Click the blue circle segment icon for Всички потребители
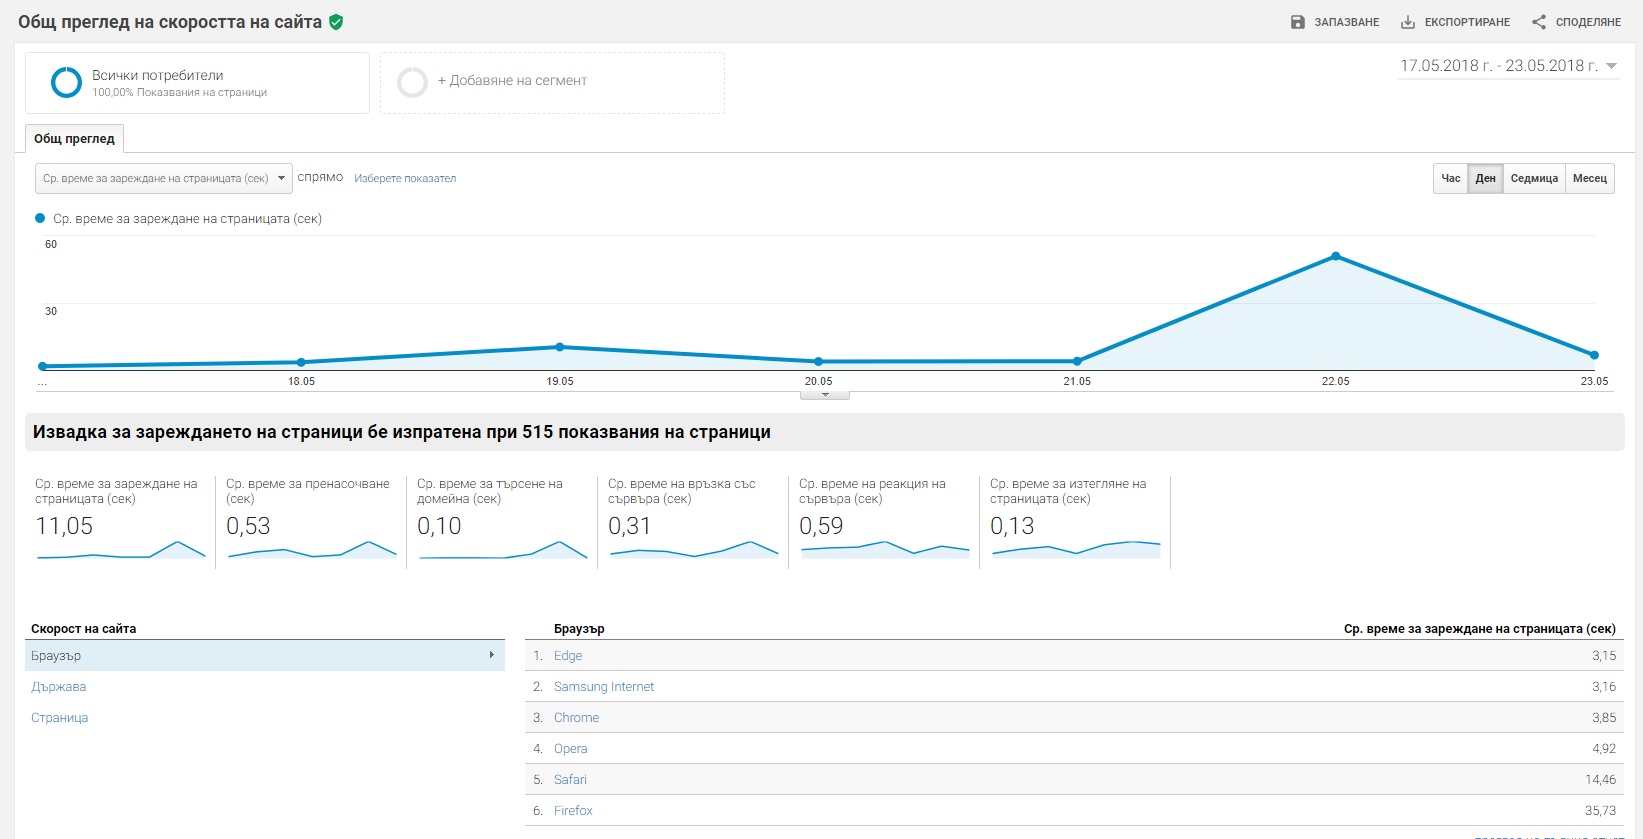1643x839 pixels. click(66, 82)
